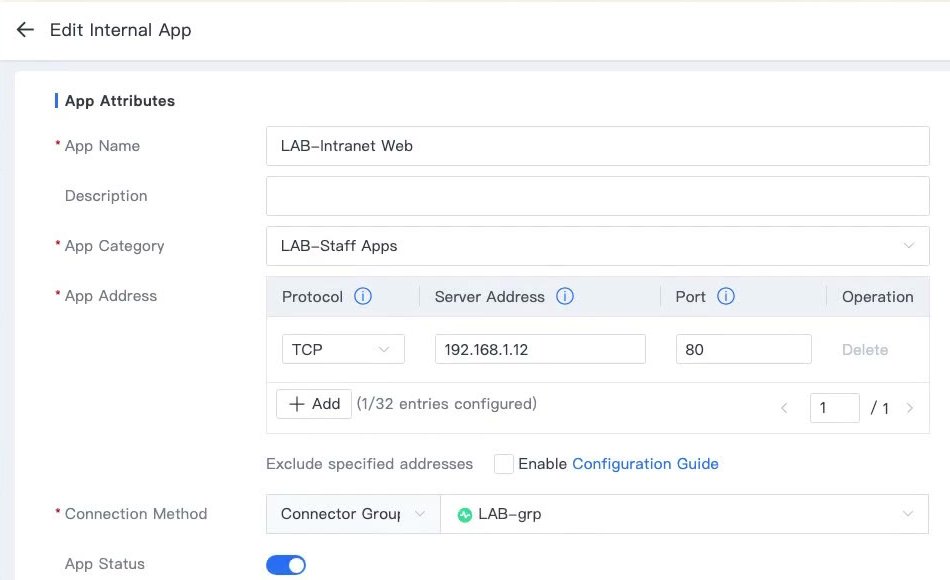The width and height of the screenshot is (950, 580).
Task: Click the App Attributes section heading
Action: click(x=120, y=101)
